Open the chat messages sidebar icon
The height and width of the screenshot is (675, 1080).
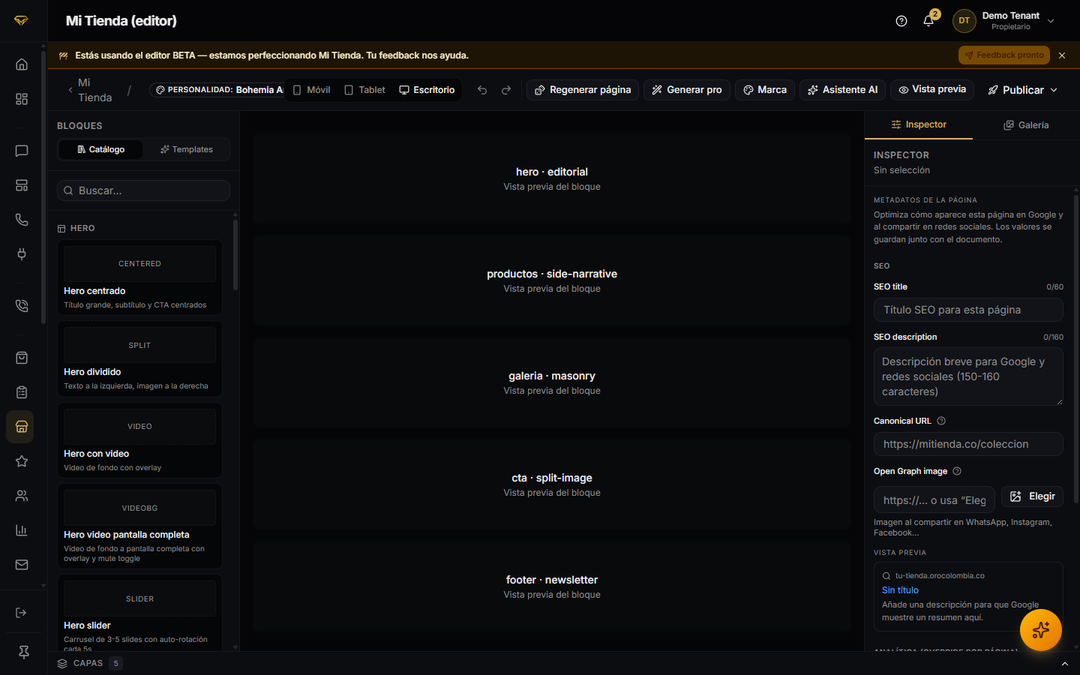21,151
